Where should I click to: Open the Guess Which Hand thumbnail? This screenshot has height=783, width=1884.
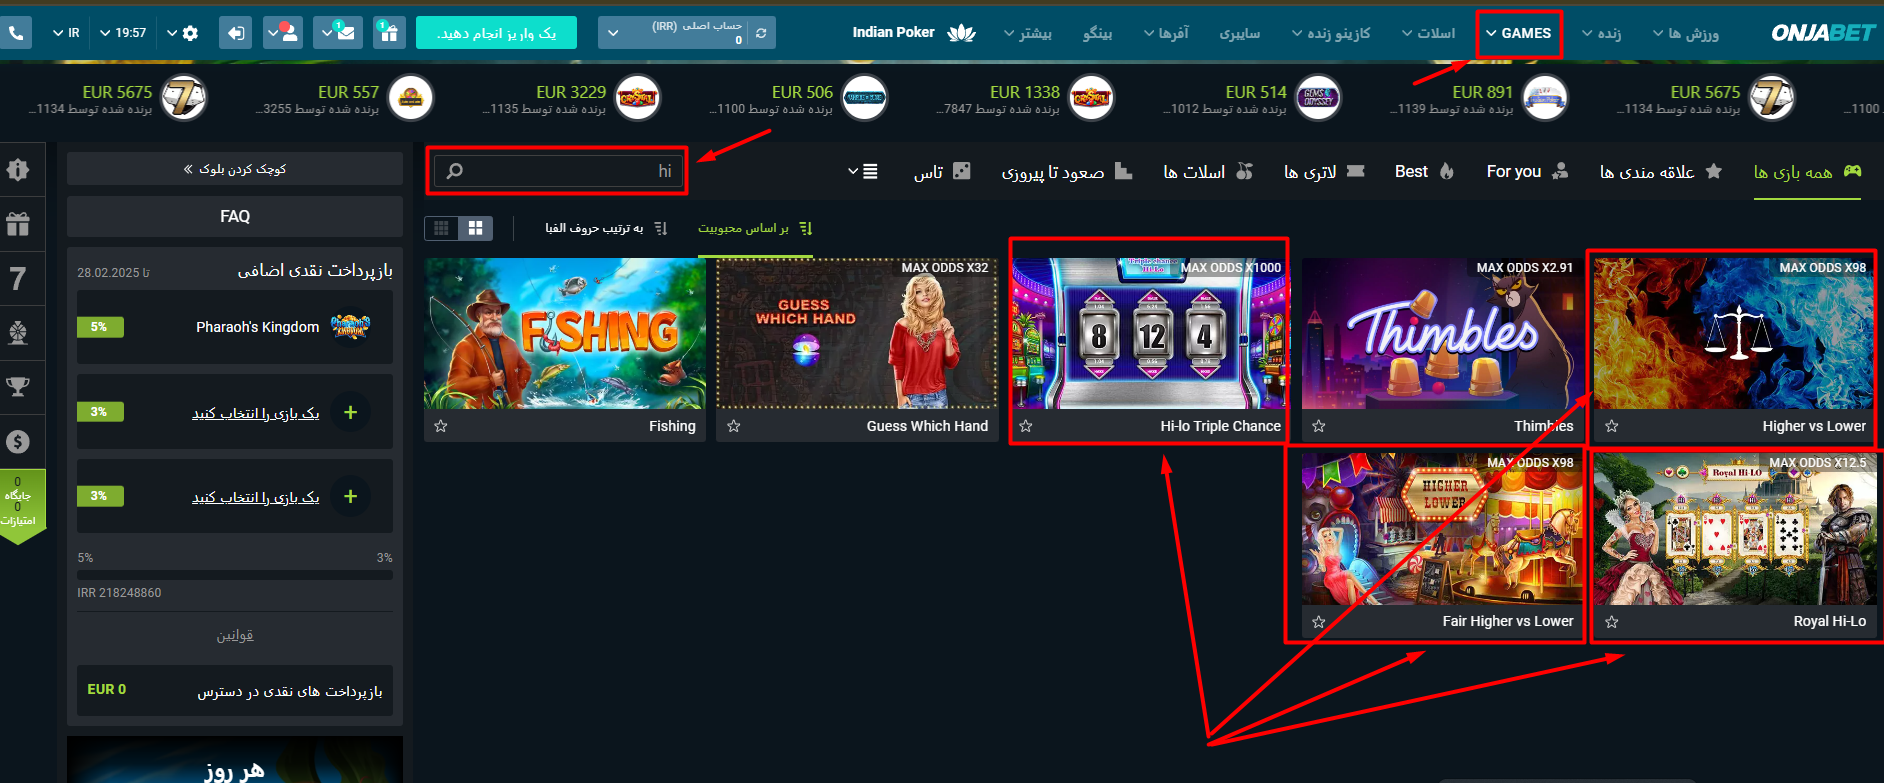(x=858, y=333)
